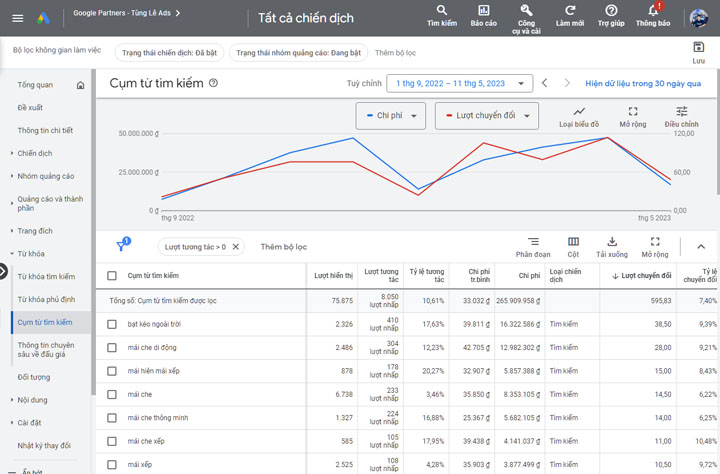Screen dimensions: 720x474
Task: Check the bạt kéo ngoài trời row
Action: pos(112,324)
